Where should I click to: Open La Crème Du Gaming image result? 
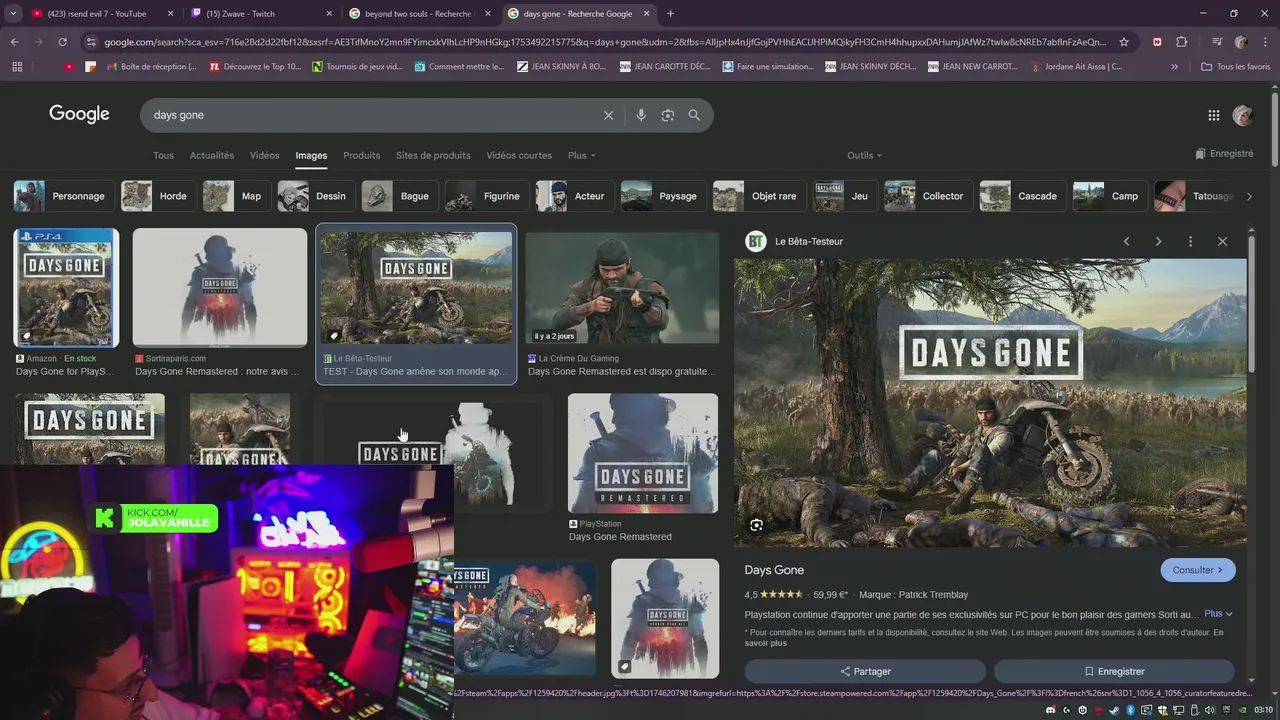622,290
